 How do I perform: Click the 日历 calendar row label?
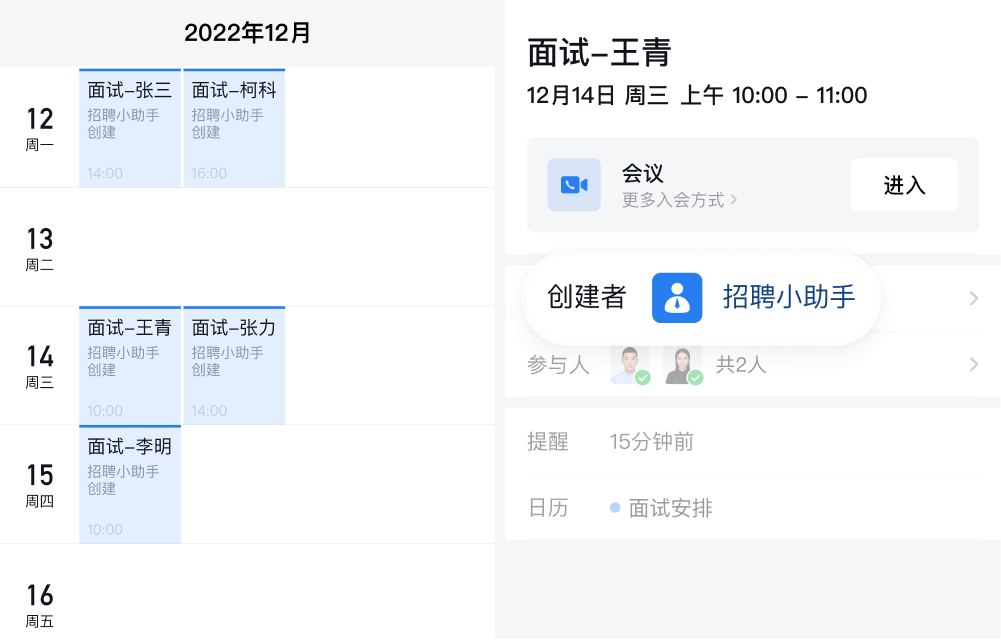coord(547,507)
